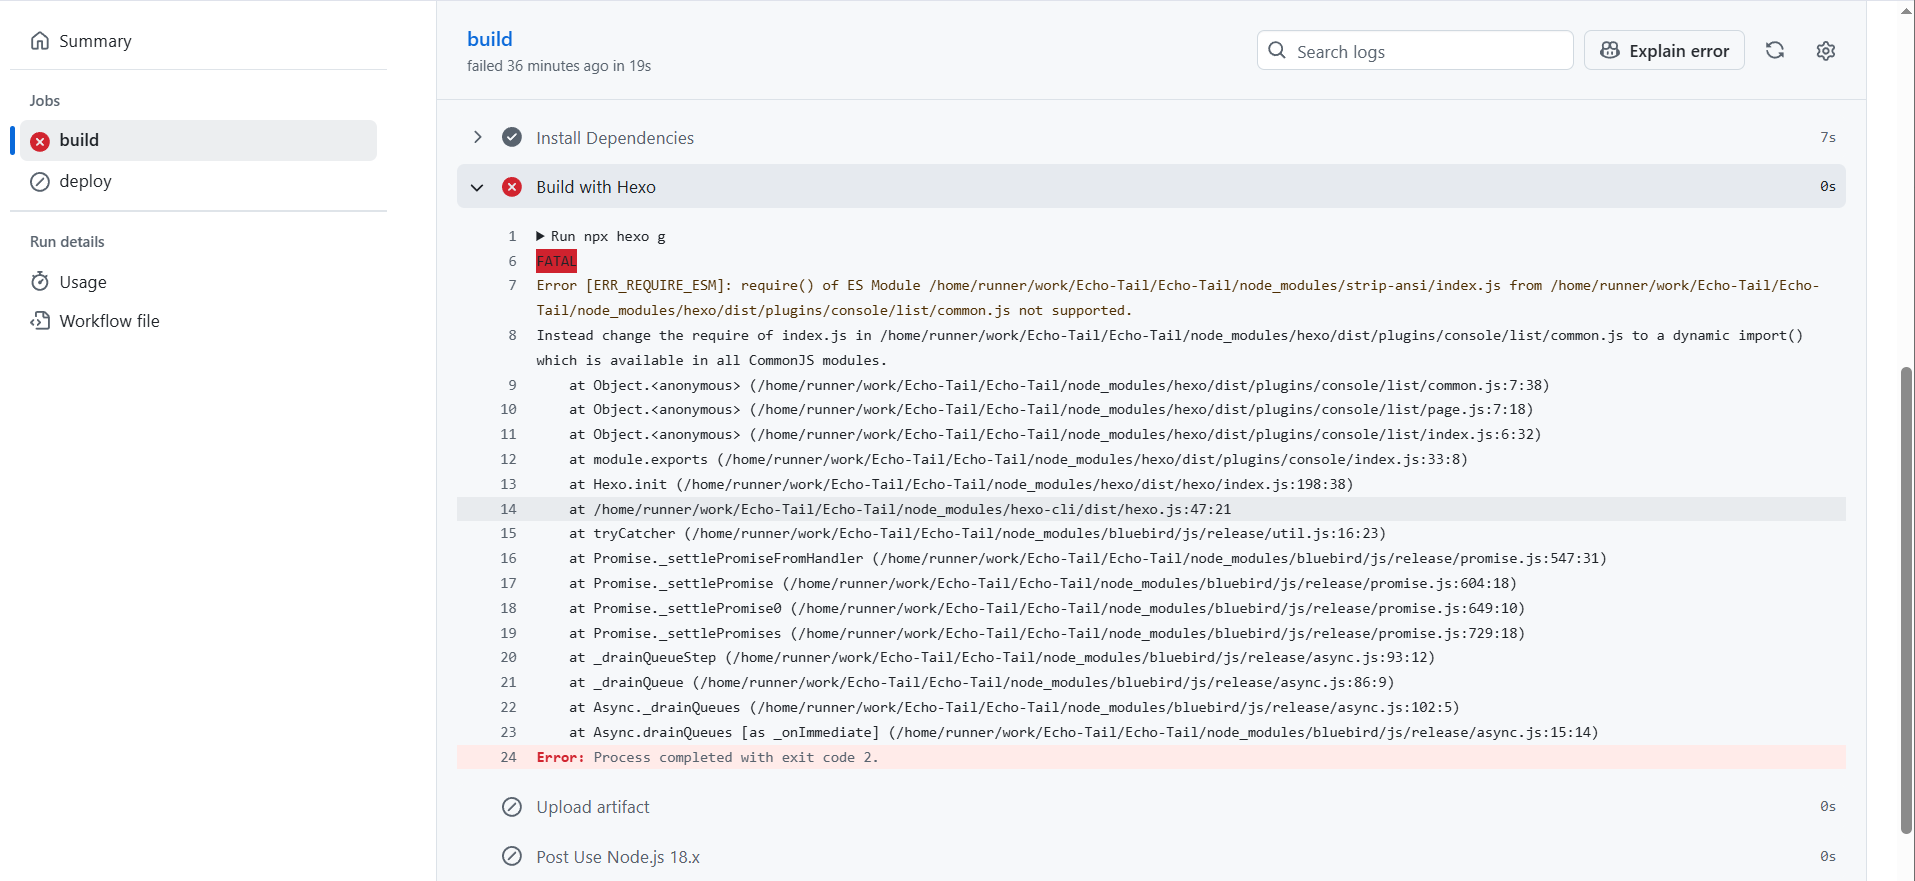The height and width of the screenshot is (881, 1915).
Task: Click the Explain error button
Action: tap(1664, 51)
